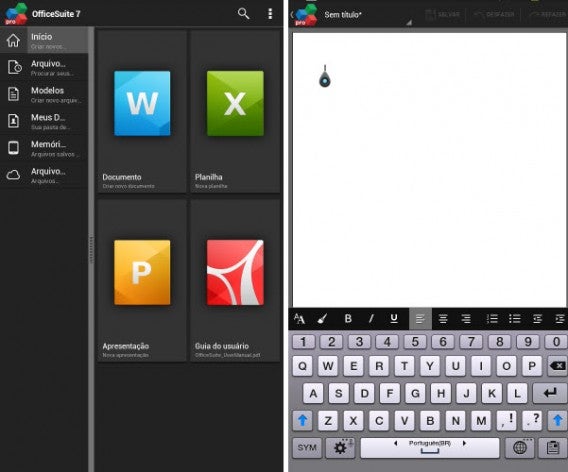
Task: Tap the backspace key
Action: 557,366
